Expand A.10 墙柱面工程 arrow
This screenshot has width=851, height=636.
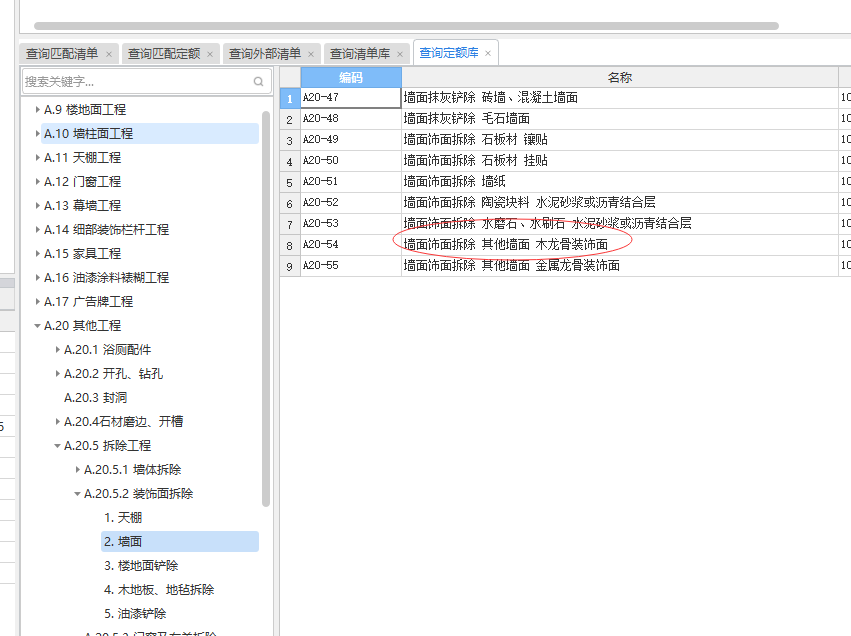coord(37,133)
